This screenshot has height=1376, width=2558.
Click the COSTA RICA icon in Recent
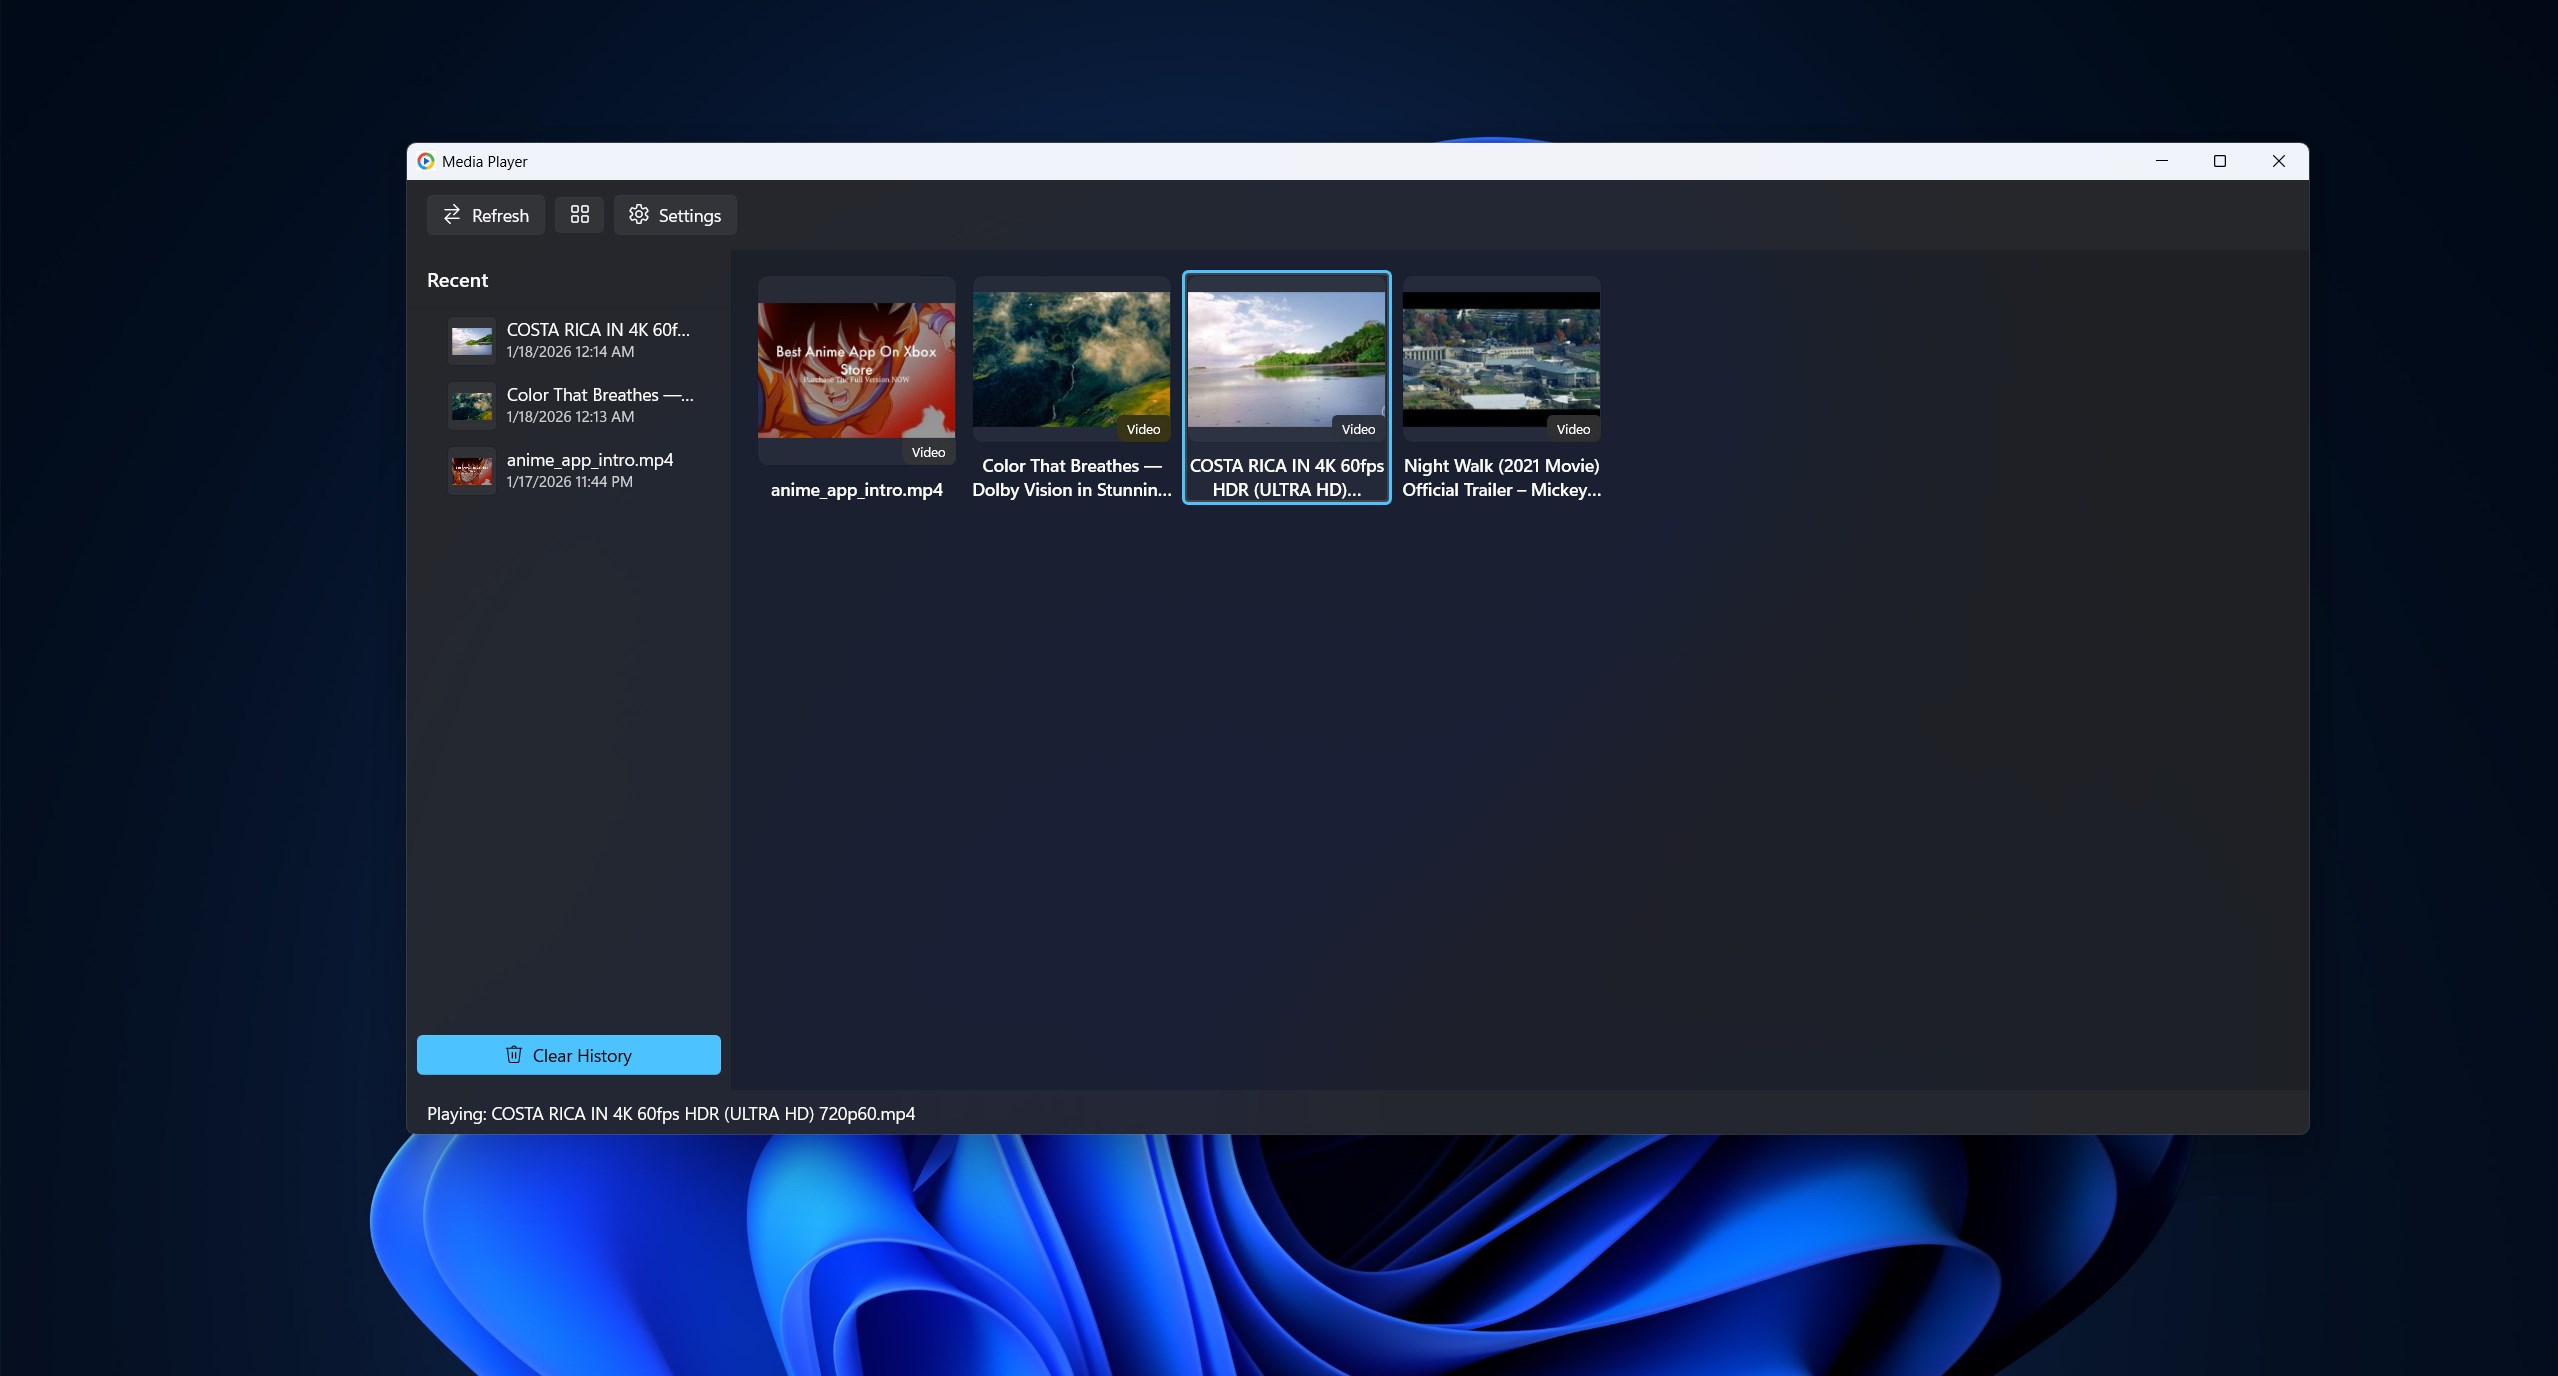point(471,341)
